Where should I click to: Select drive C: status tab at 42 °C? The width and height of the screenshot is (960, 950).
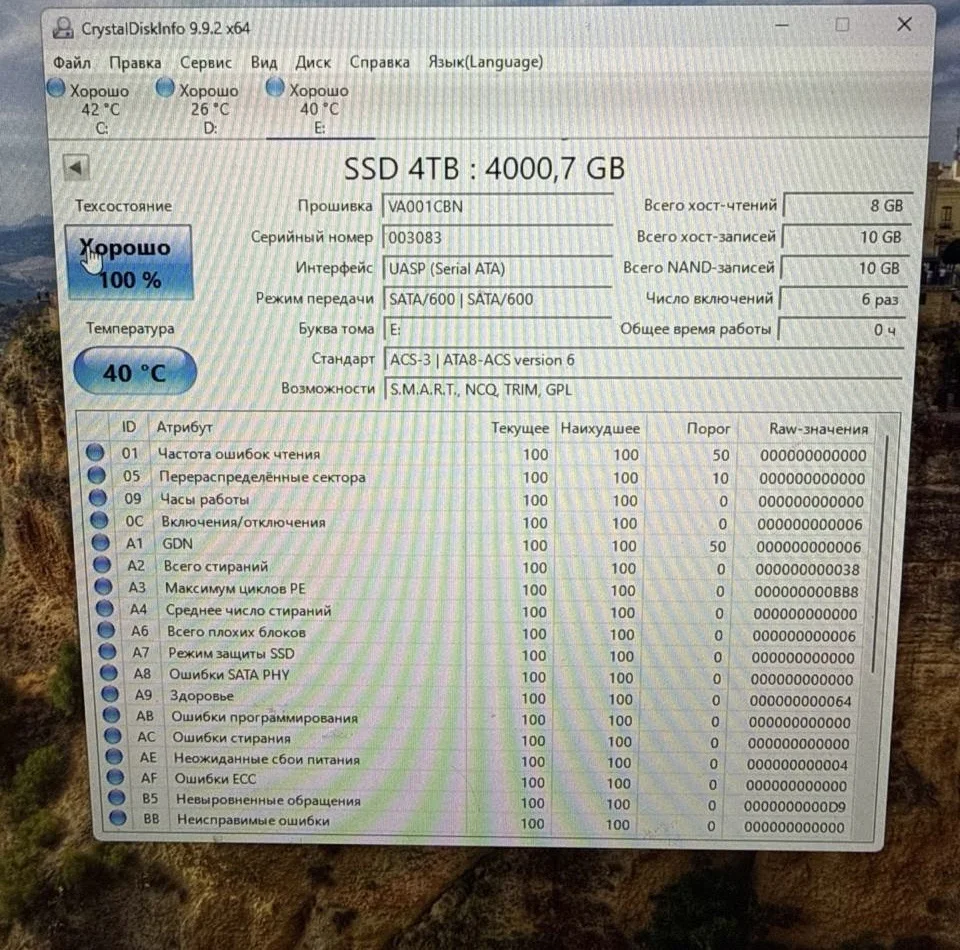point(90,108)
